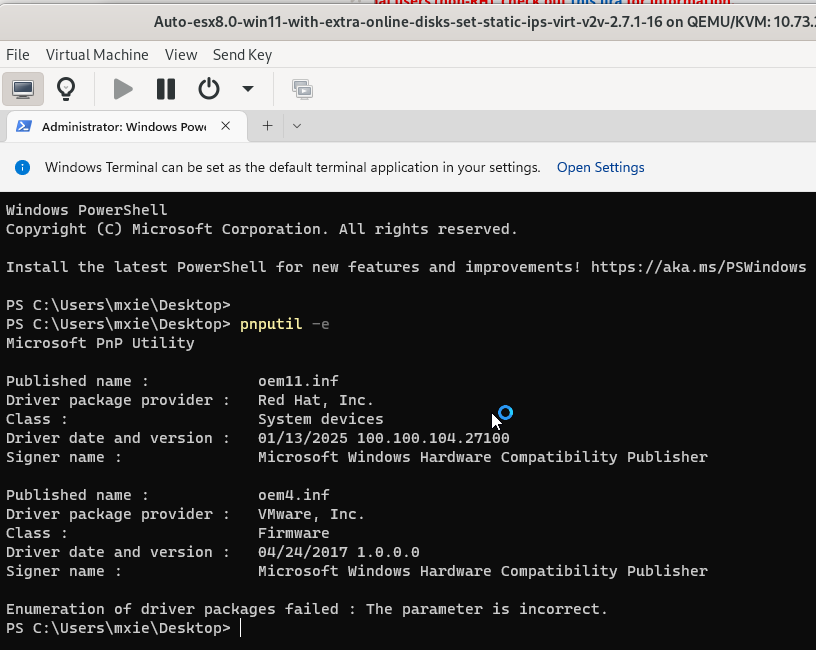Power on the virtual machine
Screen dimensions: 816x650
pyautogui.click(x=123, y=89)
